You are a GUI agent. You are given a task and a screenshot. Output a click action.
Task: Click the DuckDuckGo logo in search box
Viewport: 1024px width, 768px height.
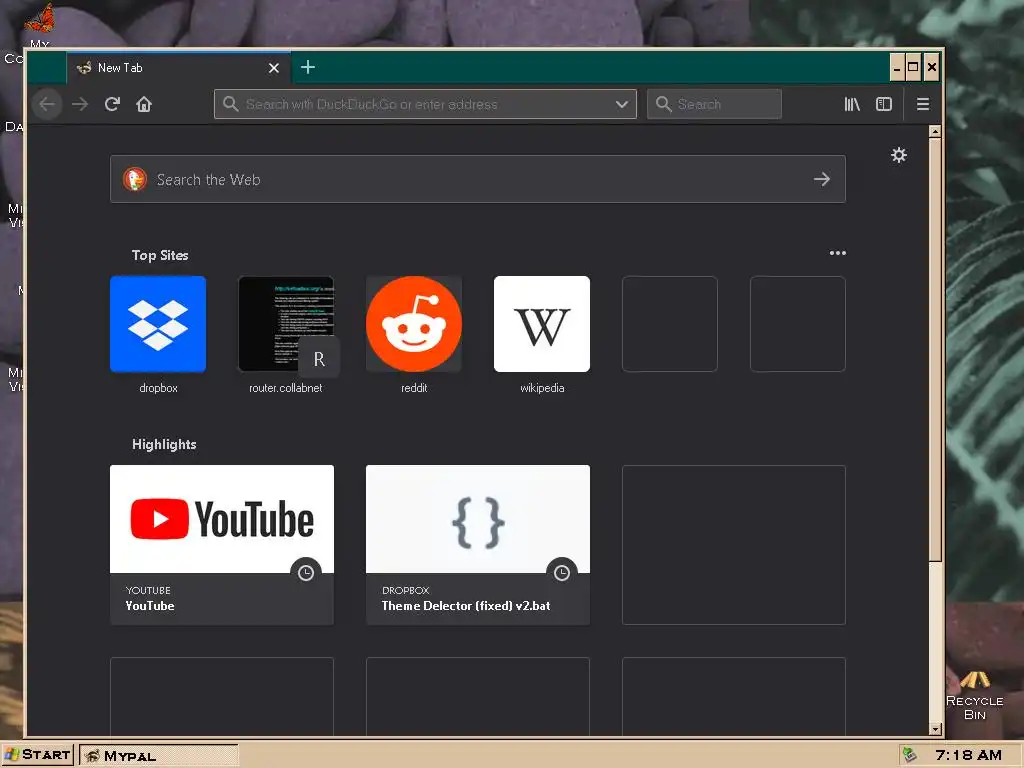tap(135, 179)
